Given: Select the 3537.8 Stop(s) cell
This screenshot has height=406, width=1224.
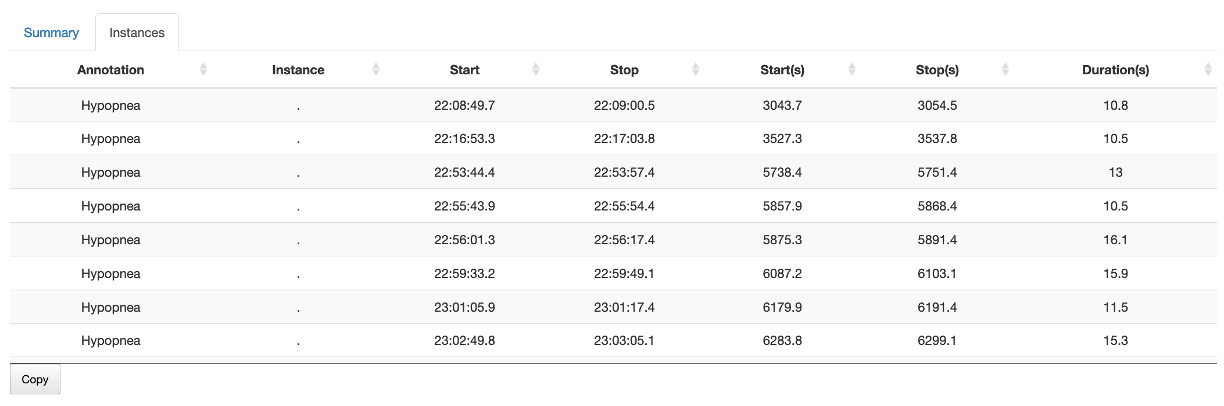Looking at the screenshot, I should tap(937, 139).
